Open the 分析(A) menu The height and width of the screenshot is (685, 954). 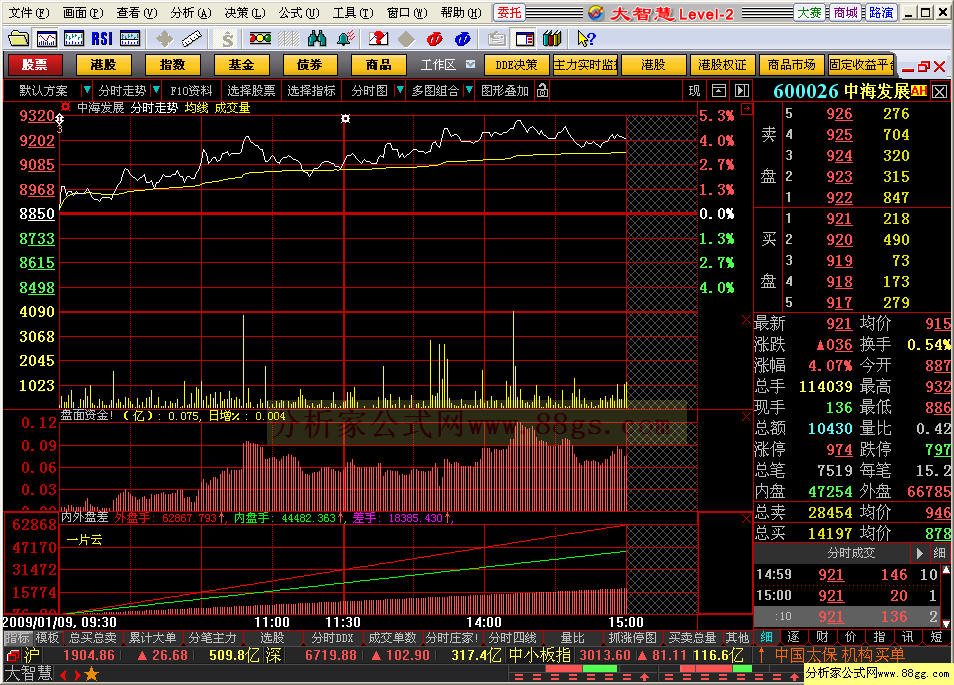[x=190, y=12]
